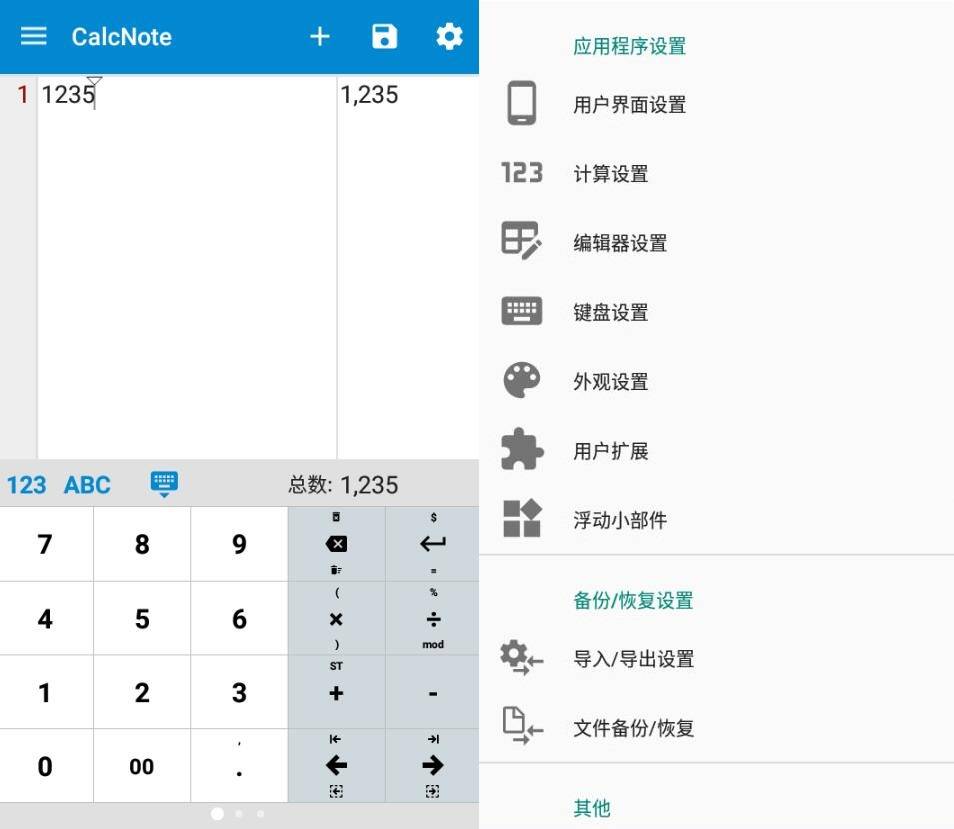Switch to the 123 numeric keyboard tab

click(x=26, y=485)
